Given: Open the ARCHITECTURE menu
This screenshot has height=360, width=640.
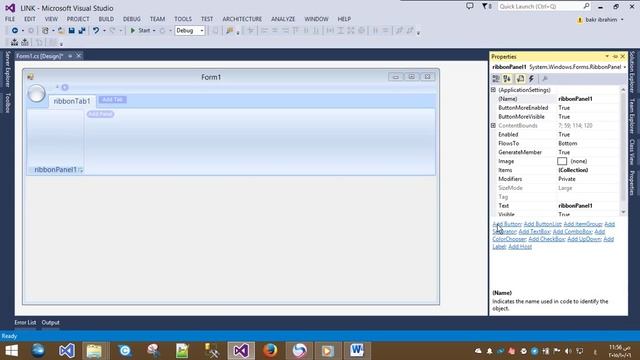Looking at the screenshot, I should point(242,19).
